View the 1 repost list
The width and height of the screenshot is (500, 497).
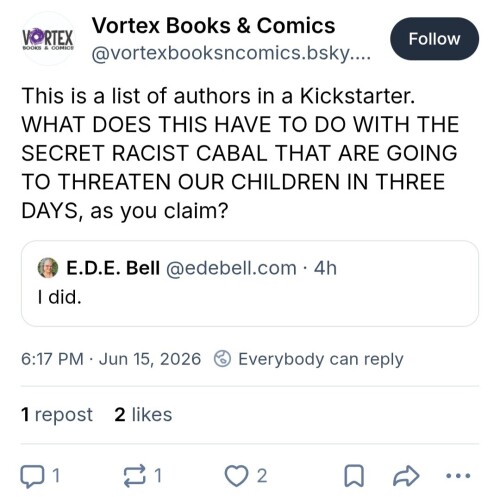(57, 415)
